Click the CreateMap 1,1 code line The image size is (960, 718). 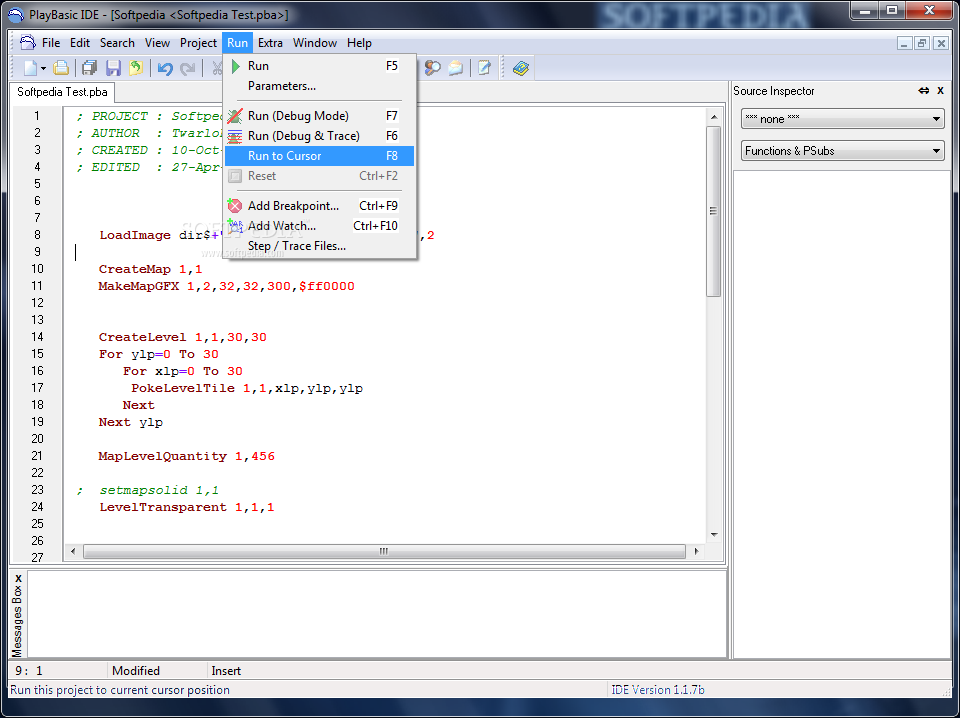pyautogui.click(x=150, y=269)
